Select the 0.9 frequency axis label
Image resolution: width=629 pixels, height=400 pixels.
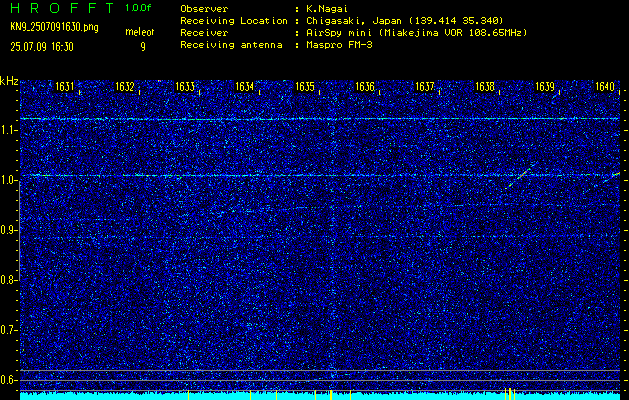pyautogui.click(x=7, y=230)
